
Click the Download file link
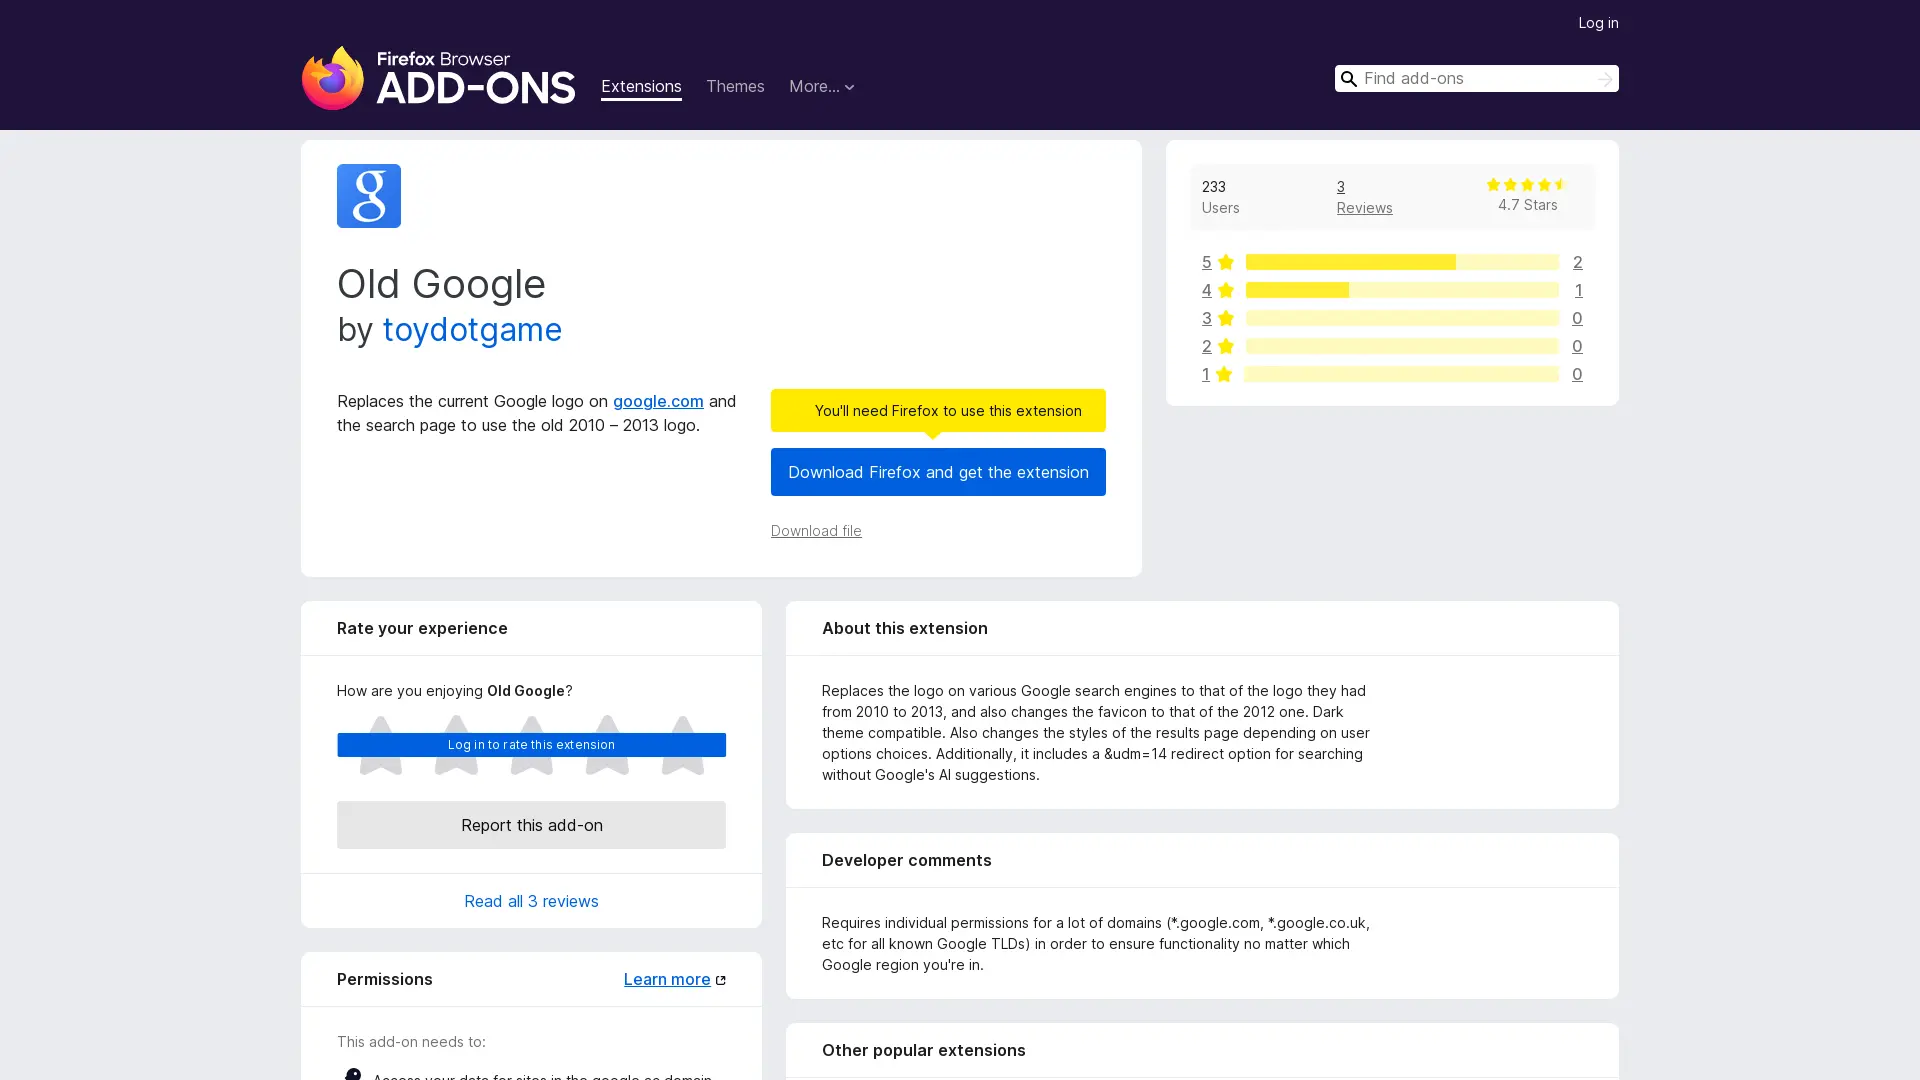pyautogui.click(x=815, y=531)
